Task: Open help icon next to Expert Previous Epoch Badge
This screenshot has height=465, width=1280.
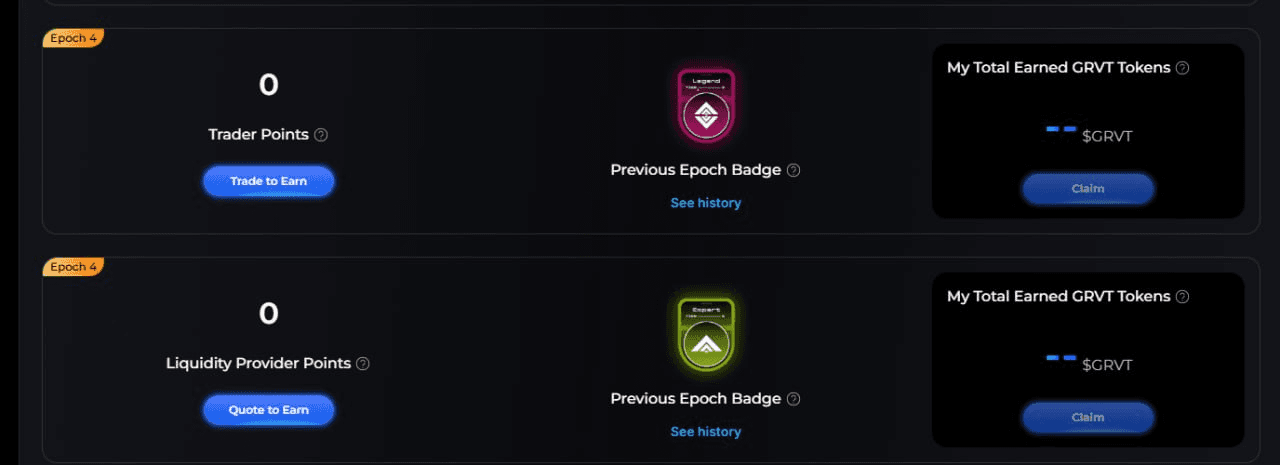Action: pyautogui.click(x=793, y=399)
